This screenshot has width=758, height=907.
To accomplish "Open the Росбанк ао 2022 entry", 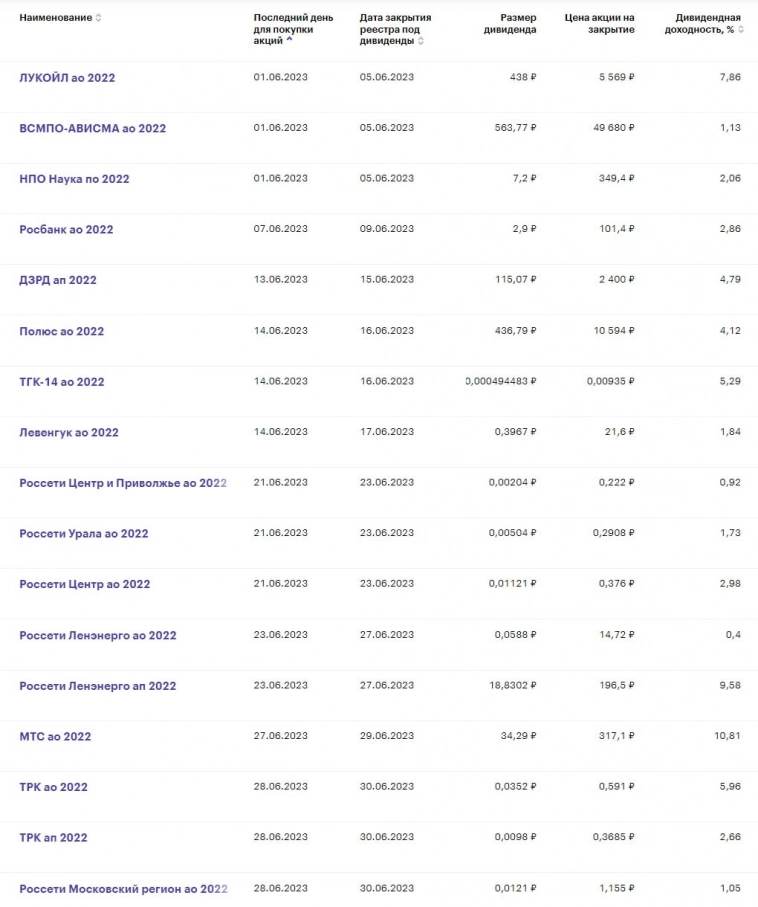I will click(x=66, y=230).
